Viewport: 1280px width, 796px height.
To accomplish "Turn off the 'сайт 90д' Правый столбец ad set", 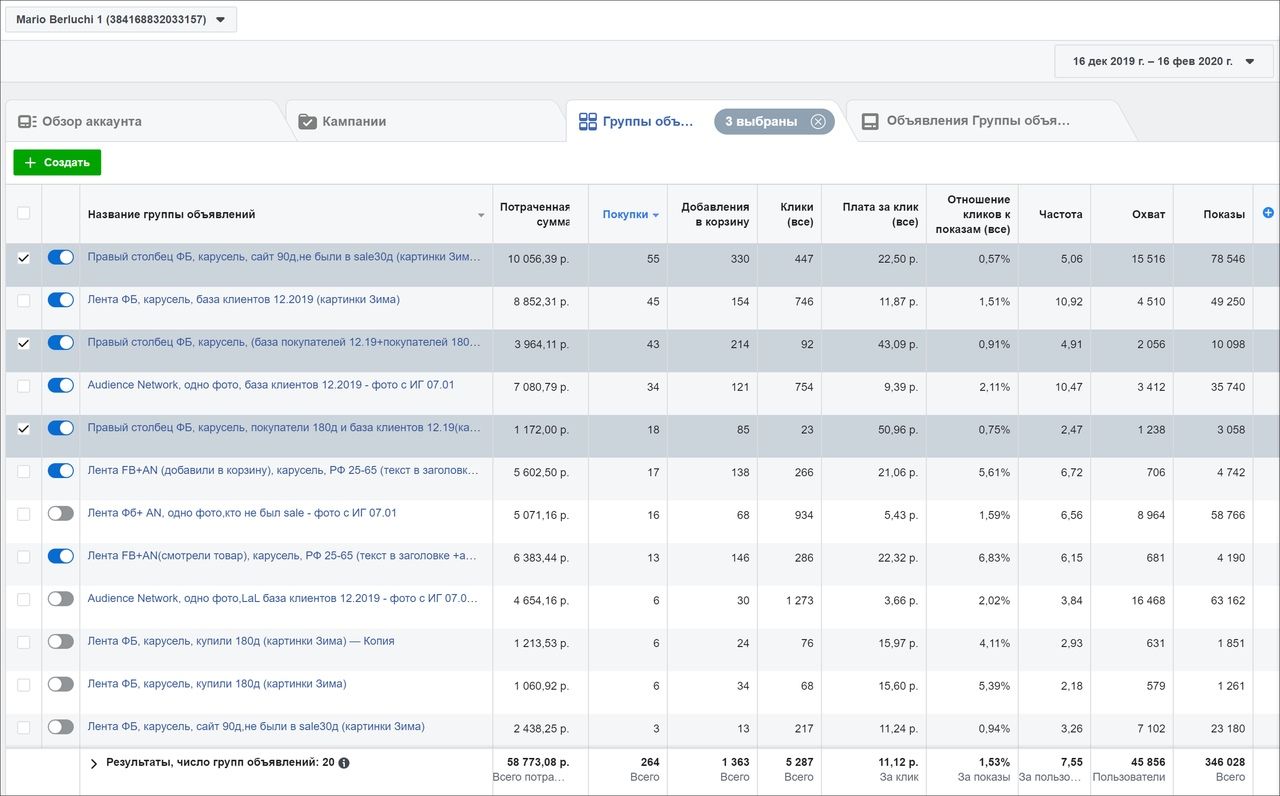I will coord(61,257).
